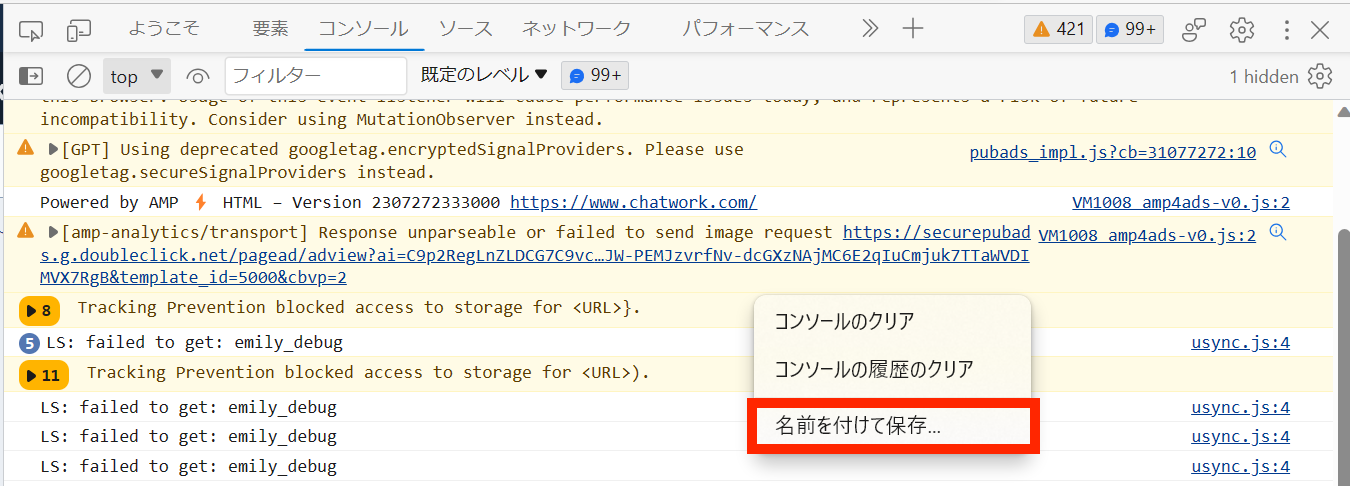
Task: Open the DevTools three-dot menu
Action: coord(1287,30)
